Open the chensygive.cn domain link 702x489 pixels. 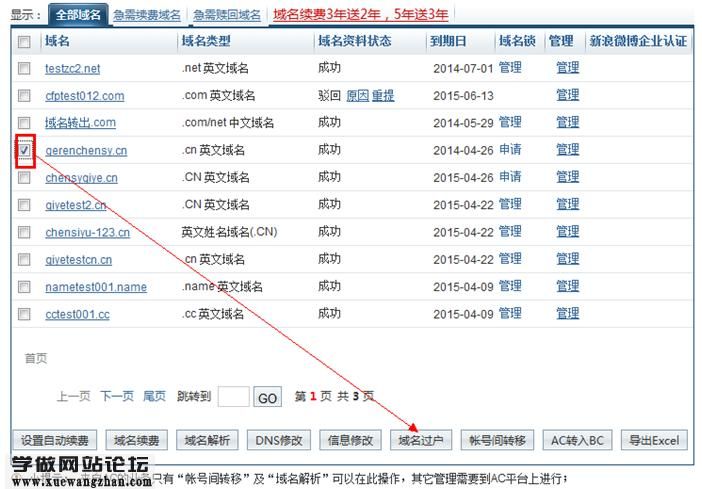tap(81, 178)
